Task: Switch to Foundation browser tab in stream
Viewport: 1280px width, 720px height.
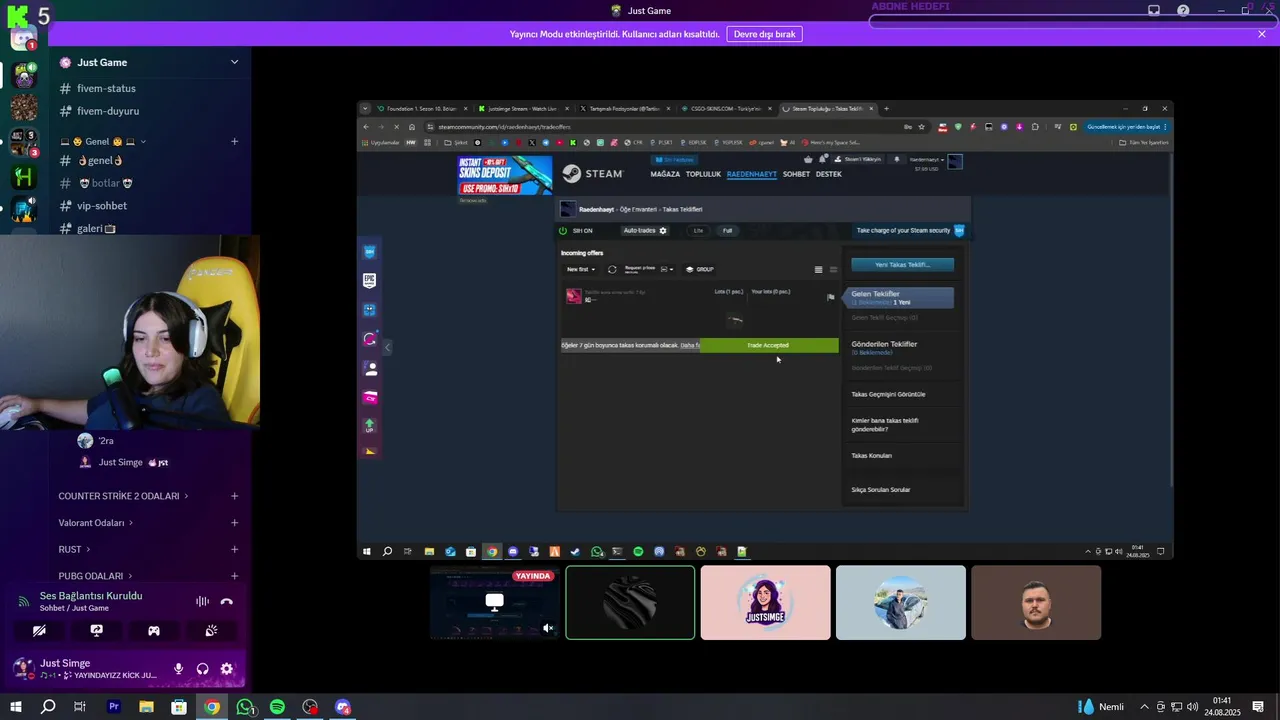Action: [x=422, y=108]
